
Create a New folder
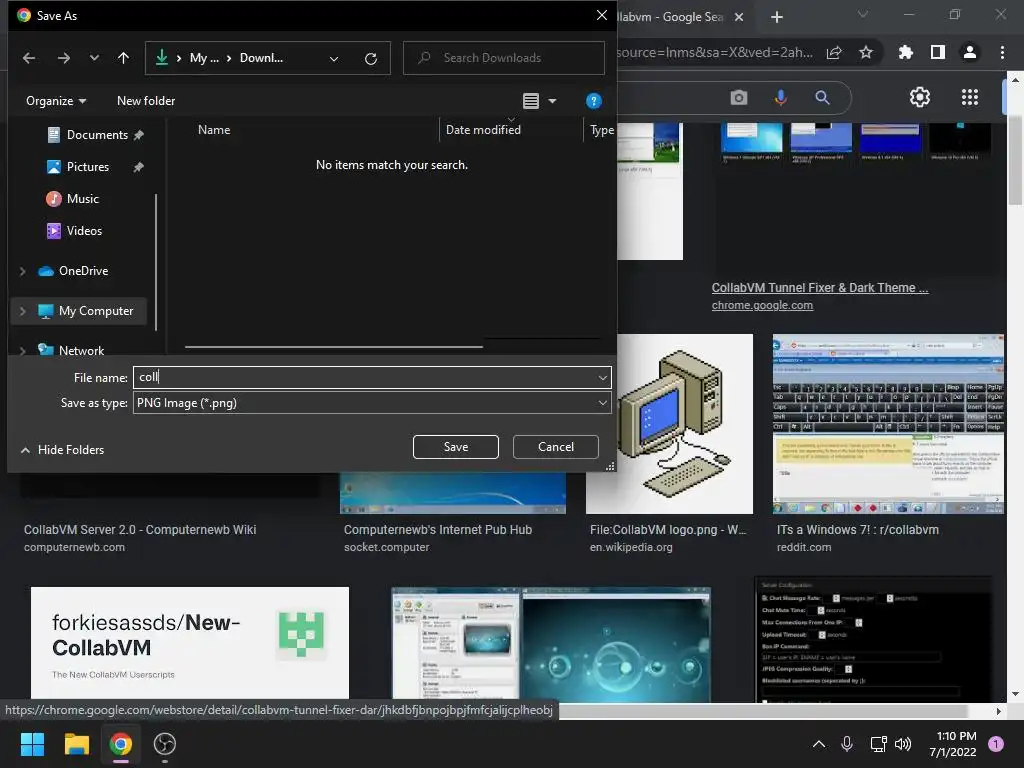tap(146, 101)
